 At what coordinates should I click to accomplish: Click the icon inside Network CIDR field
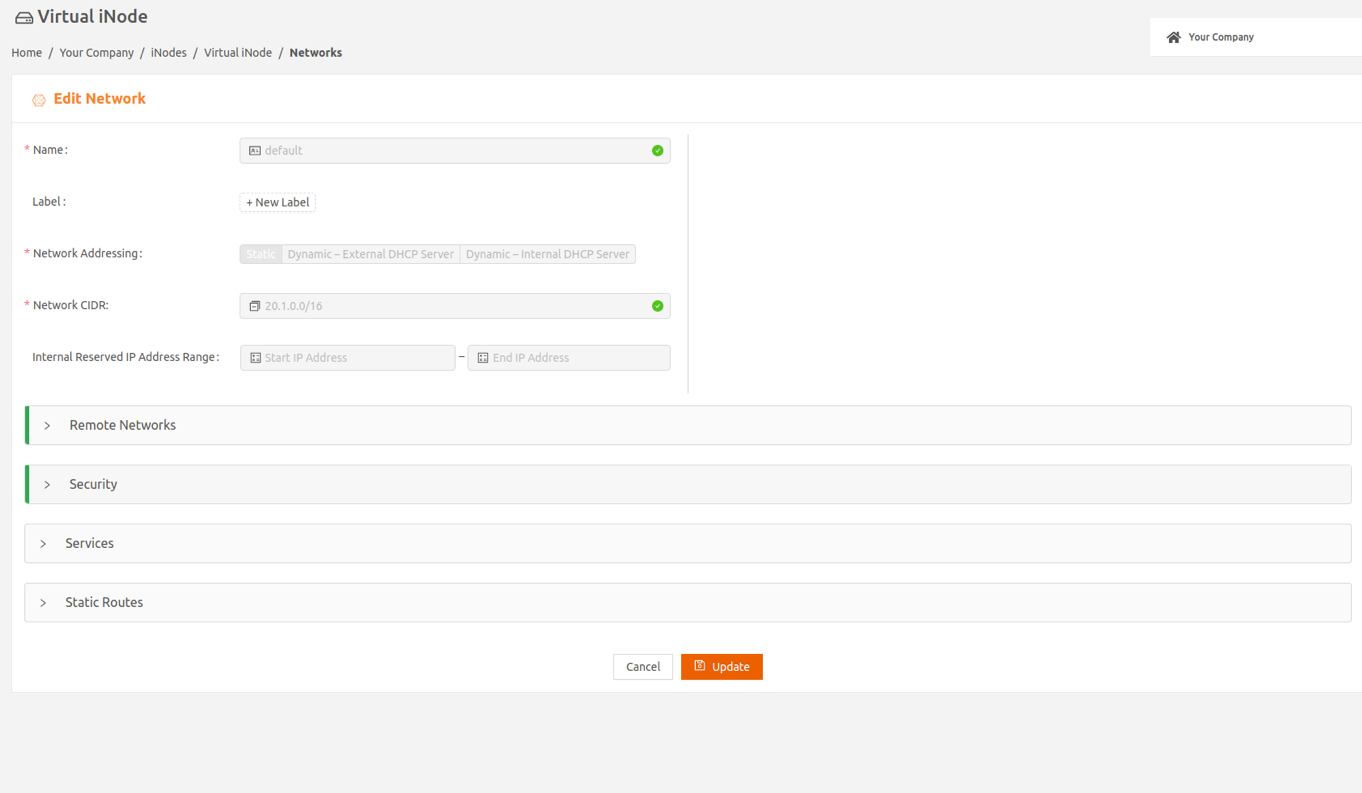tap(255, 306)
